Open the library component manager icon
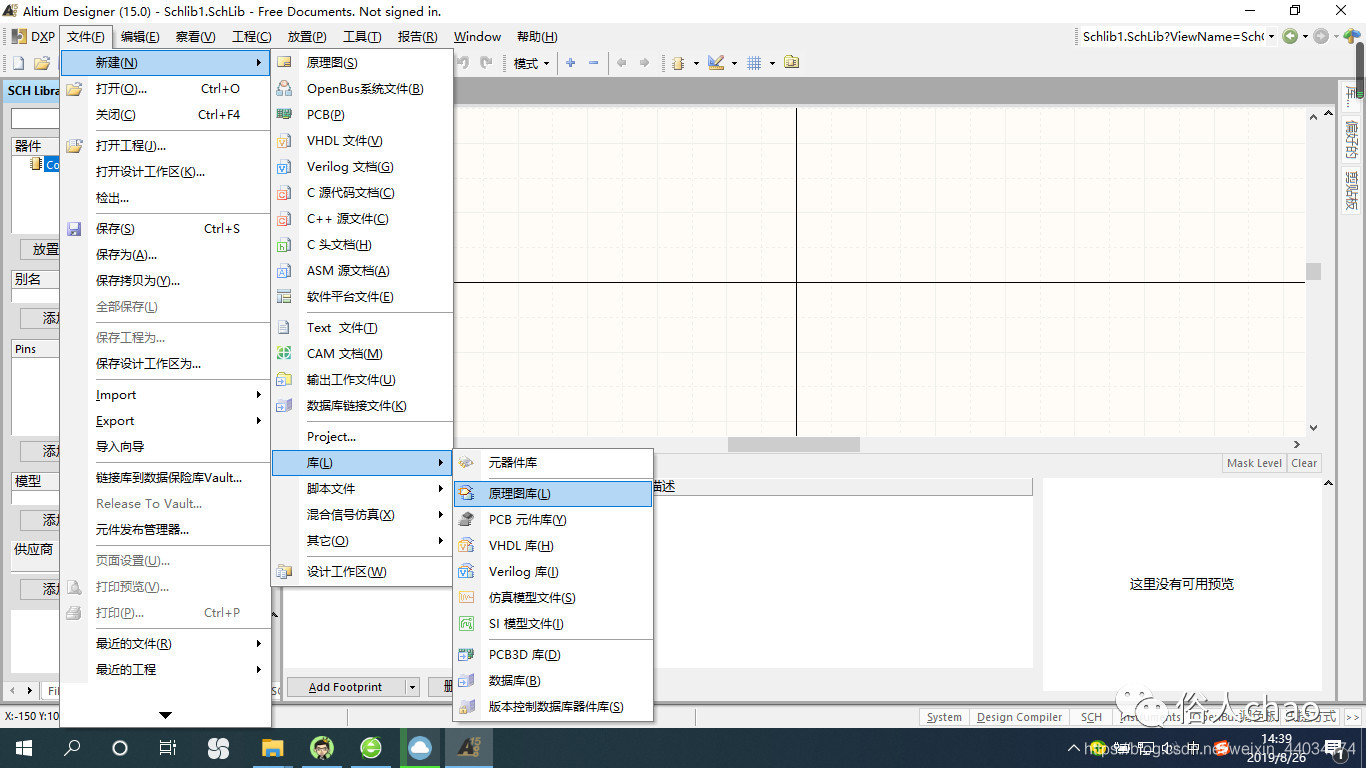This screenshot has width=1366, height=768. click(792, 63)
